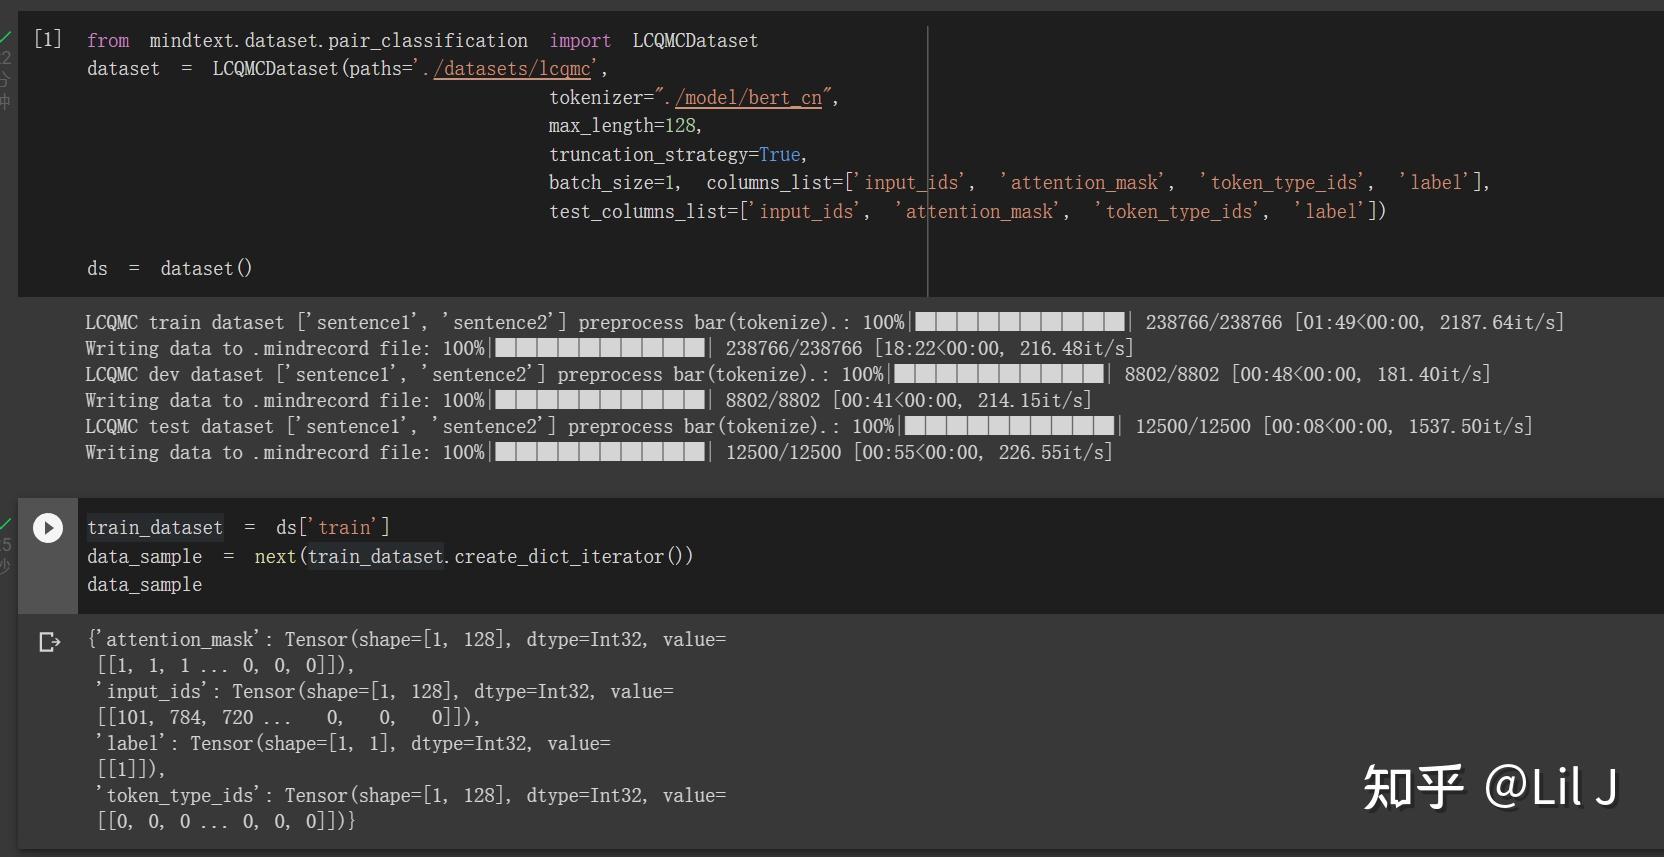Place cursor on the final data_sample line

pos(145,585)
